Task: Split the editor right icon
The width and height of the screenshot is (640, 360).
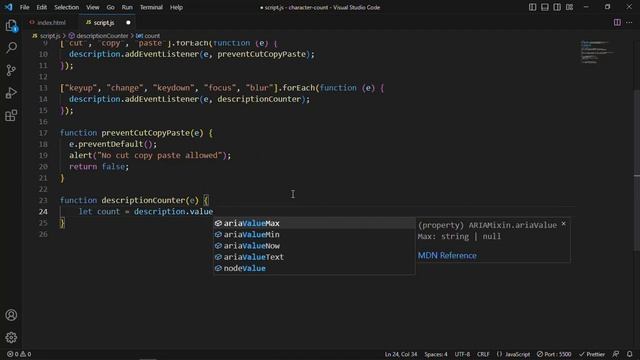Action: coord(617,22)
